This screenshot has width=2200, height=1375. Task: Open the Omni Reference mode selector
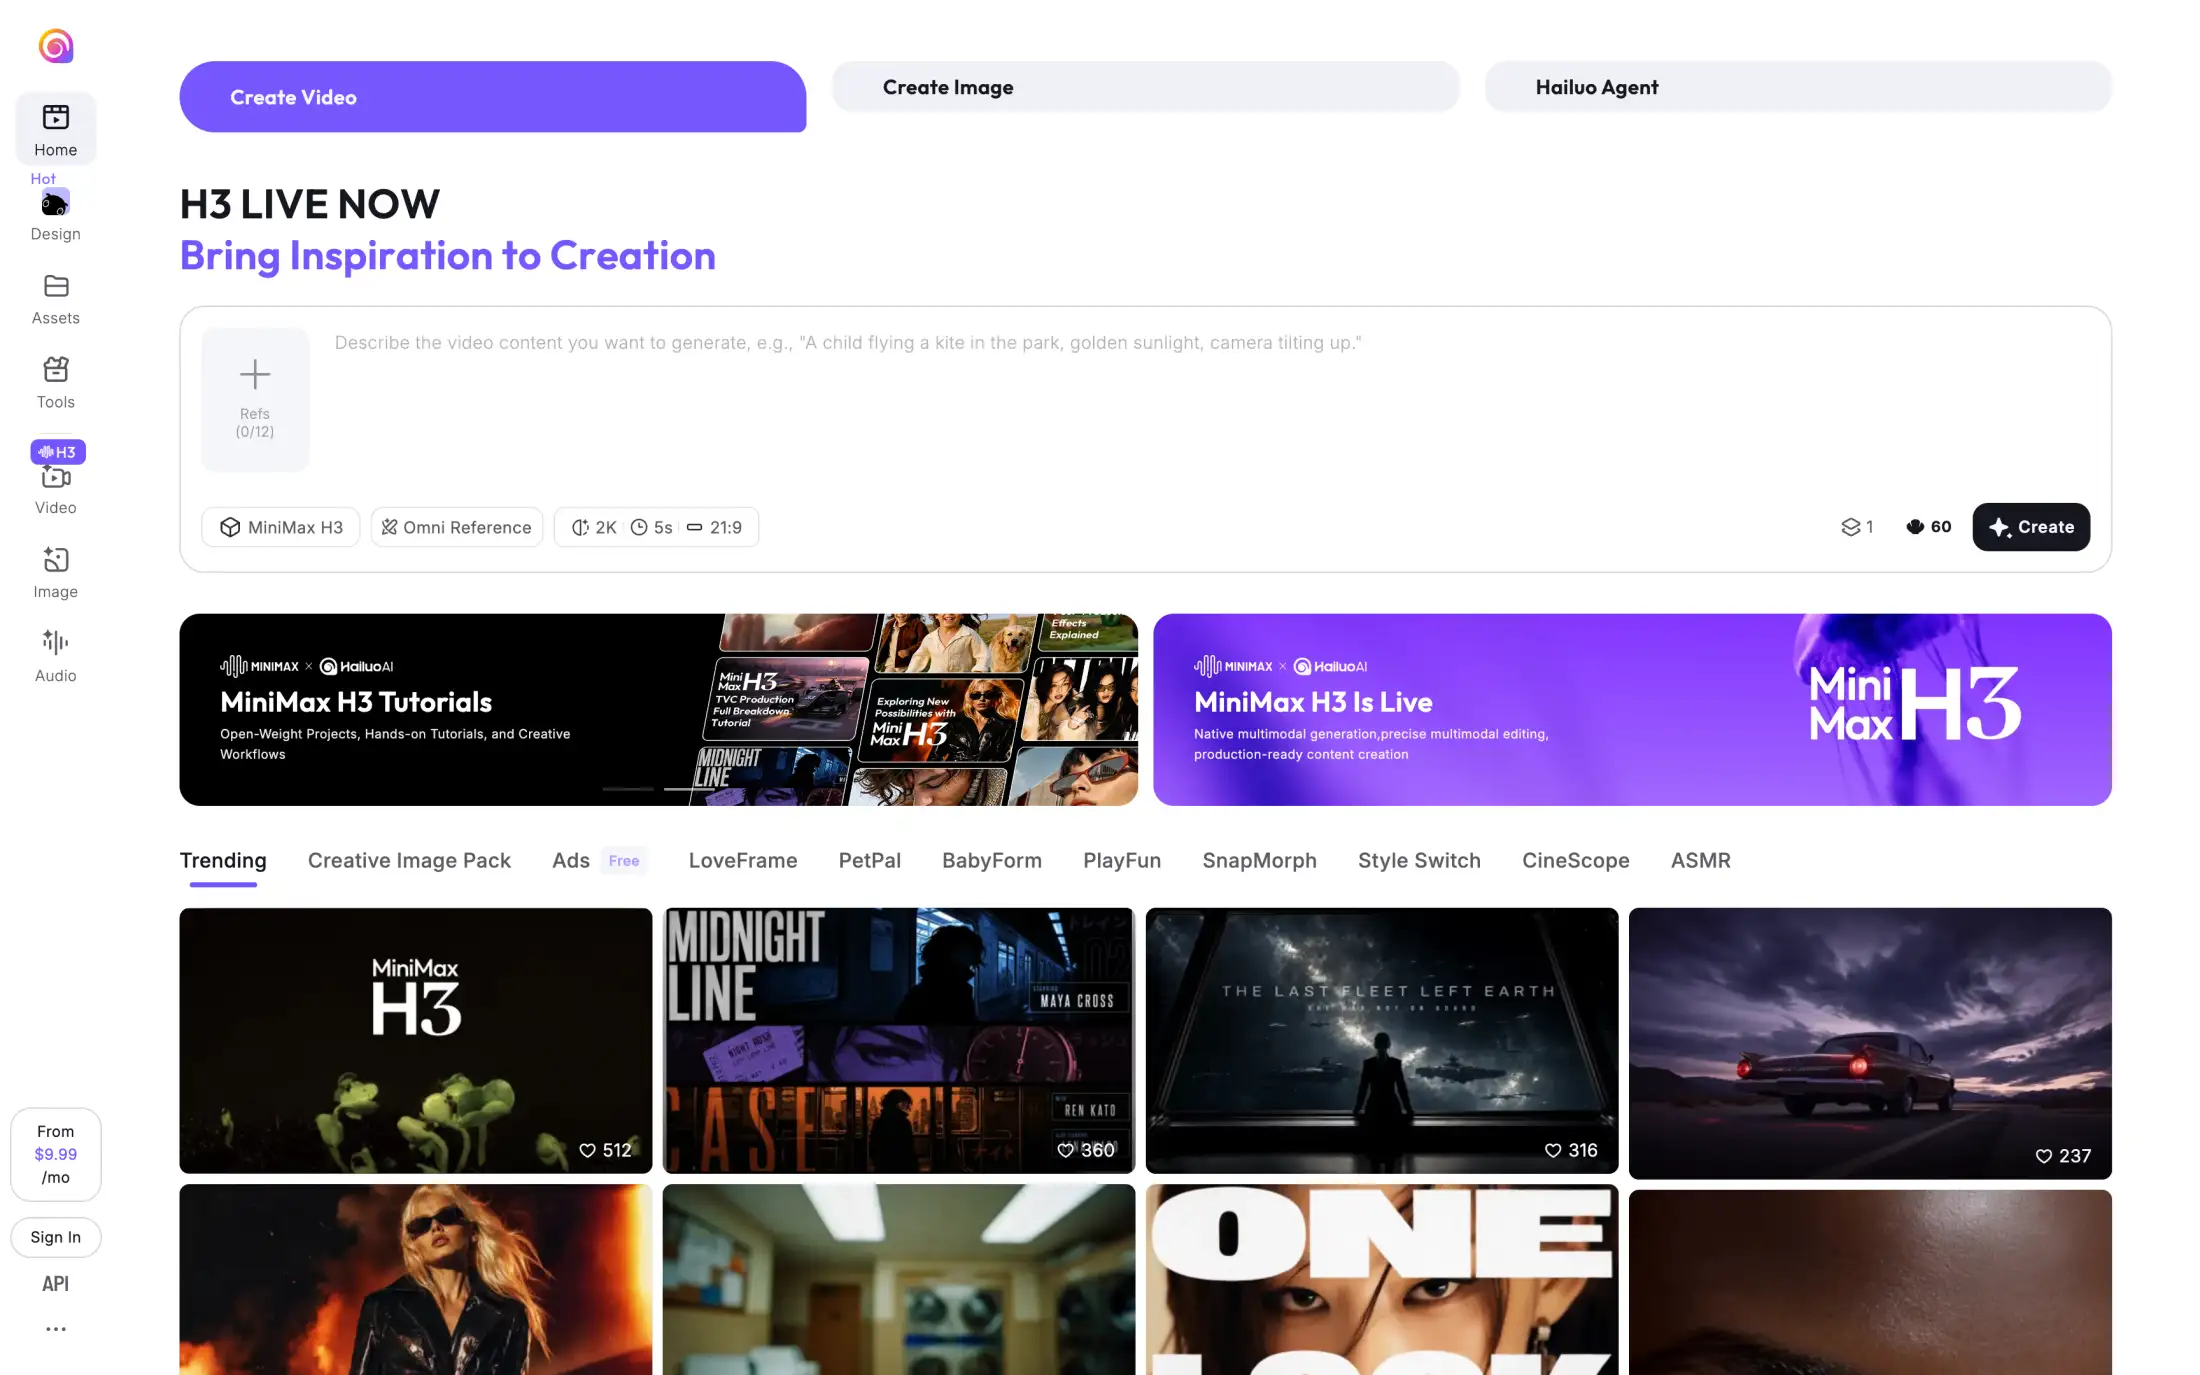(x=457, y=527)
